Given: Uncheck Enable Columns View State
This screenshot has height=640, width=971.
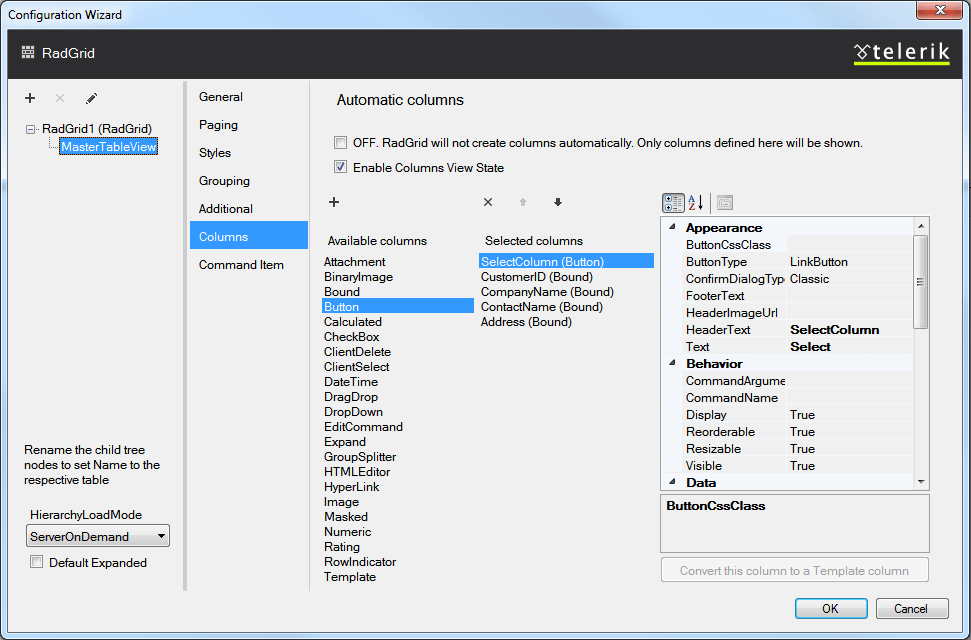Looking at the screenshot, I should tap(341, 167).
